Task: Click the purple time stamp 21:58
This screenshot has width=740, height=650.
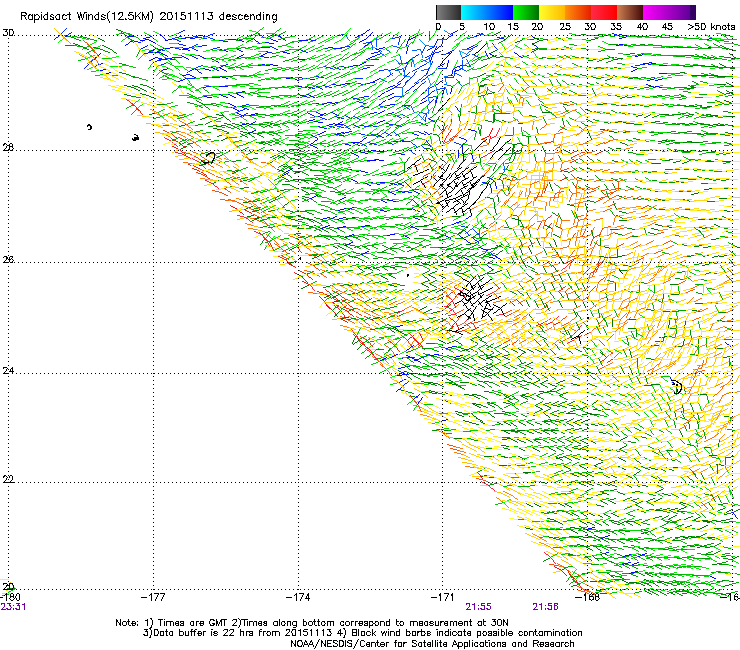Action: (546, 607)
